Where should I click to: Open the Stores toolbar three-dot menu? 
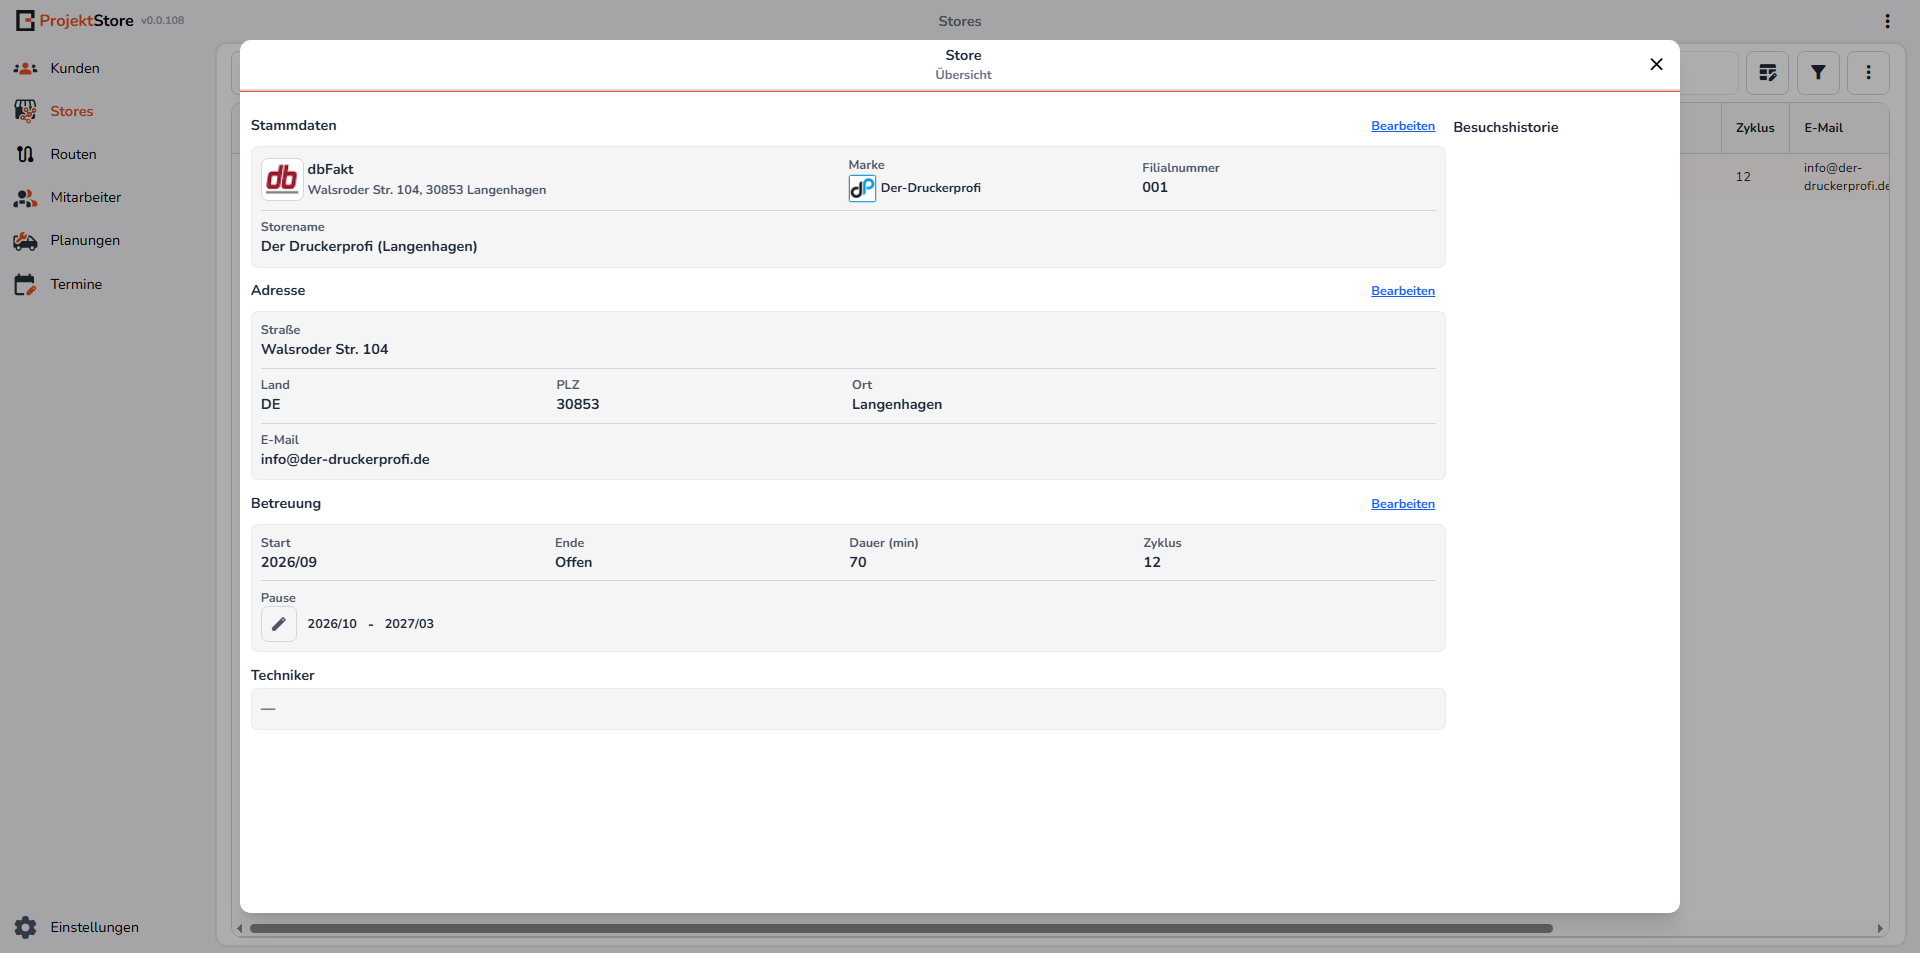(1869, 73)
